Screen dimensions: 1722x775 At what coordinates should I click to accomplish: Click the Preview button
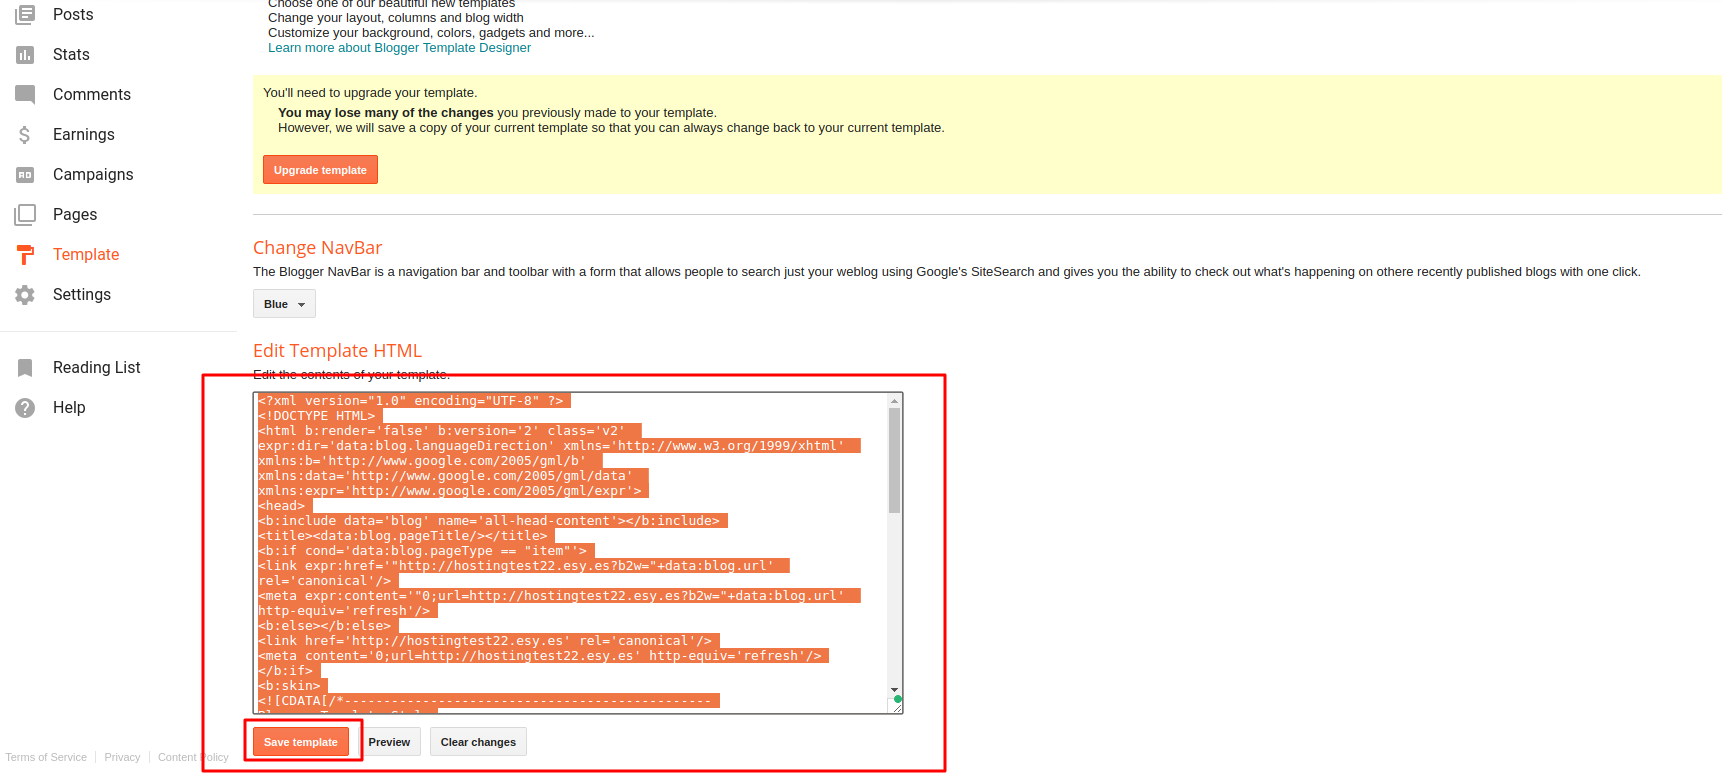[389, 742]
